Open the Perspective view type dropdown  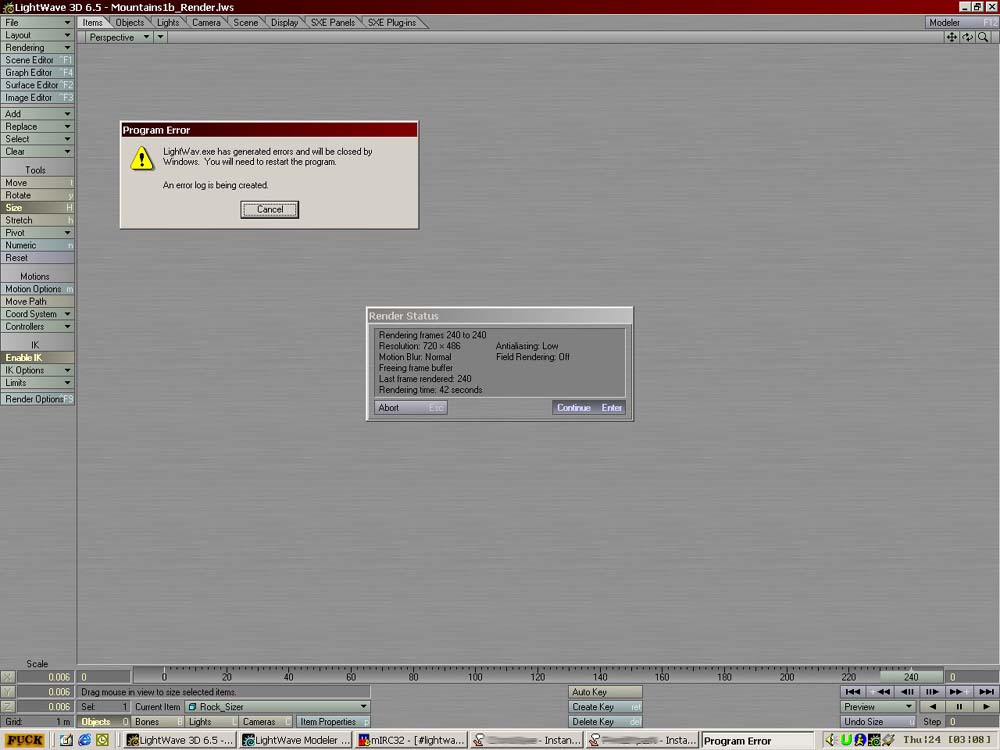[x=119, y=37]
